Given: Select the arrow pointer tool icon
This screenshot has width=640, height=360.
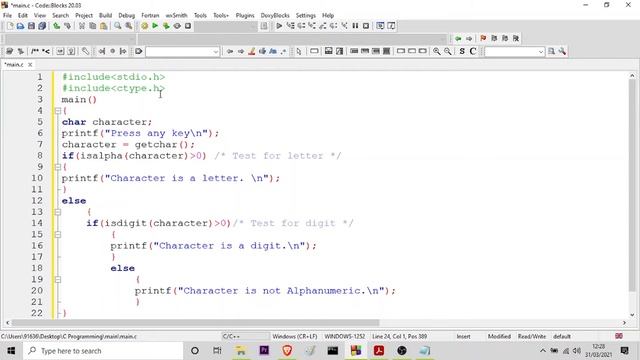Looking at the screenshot, I should tap(299, 51).
